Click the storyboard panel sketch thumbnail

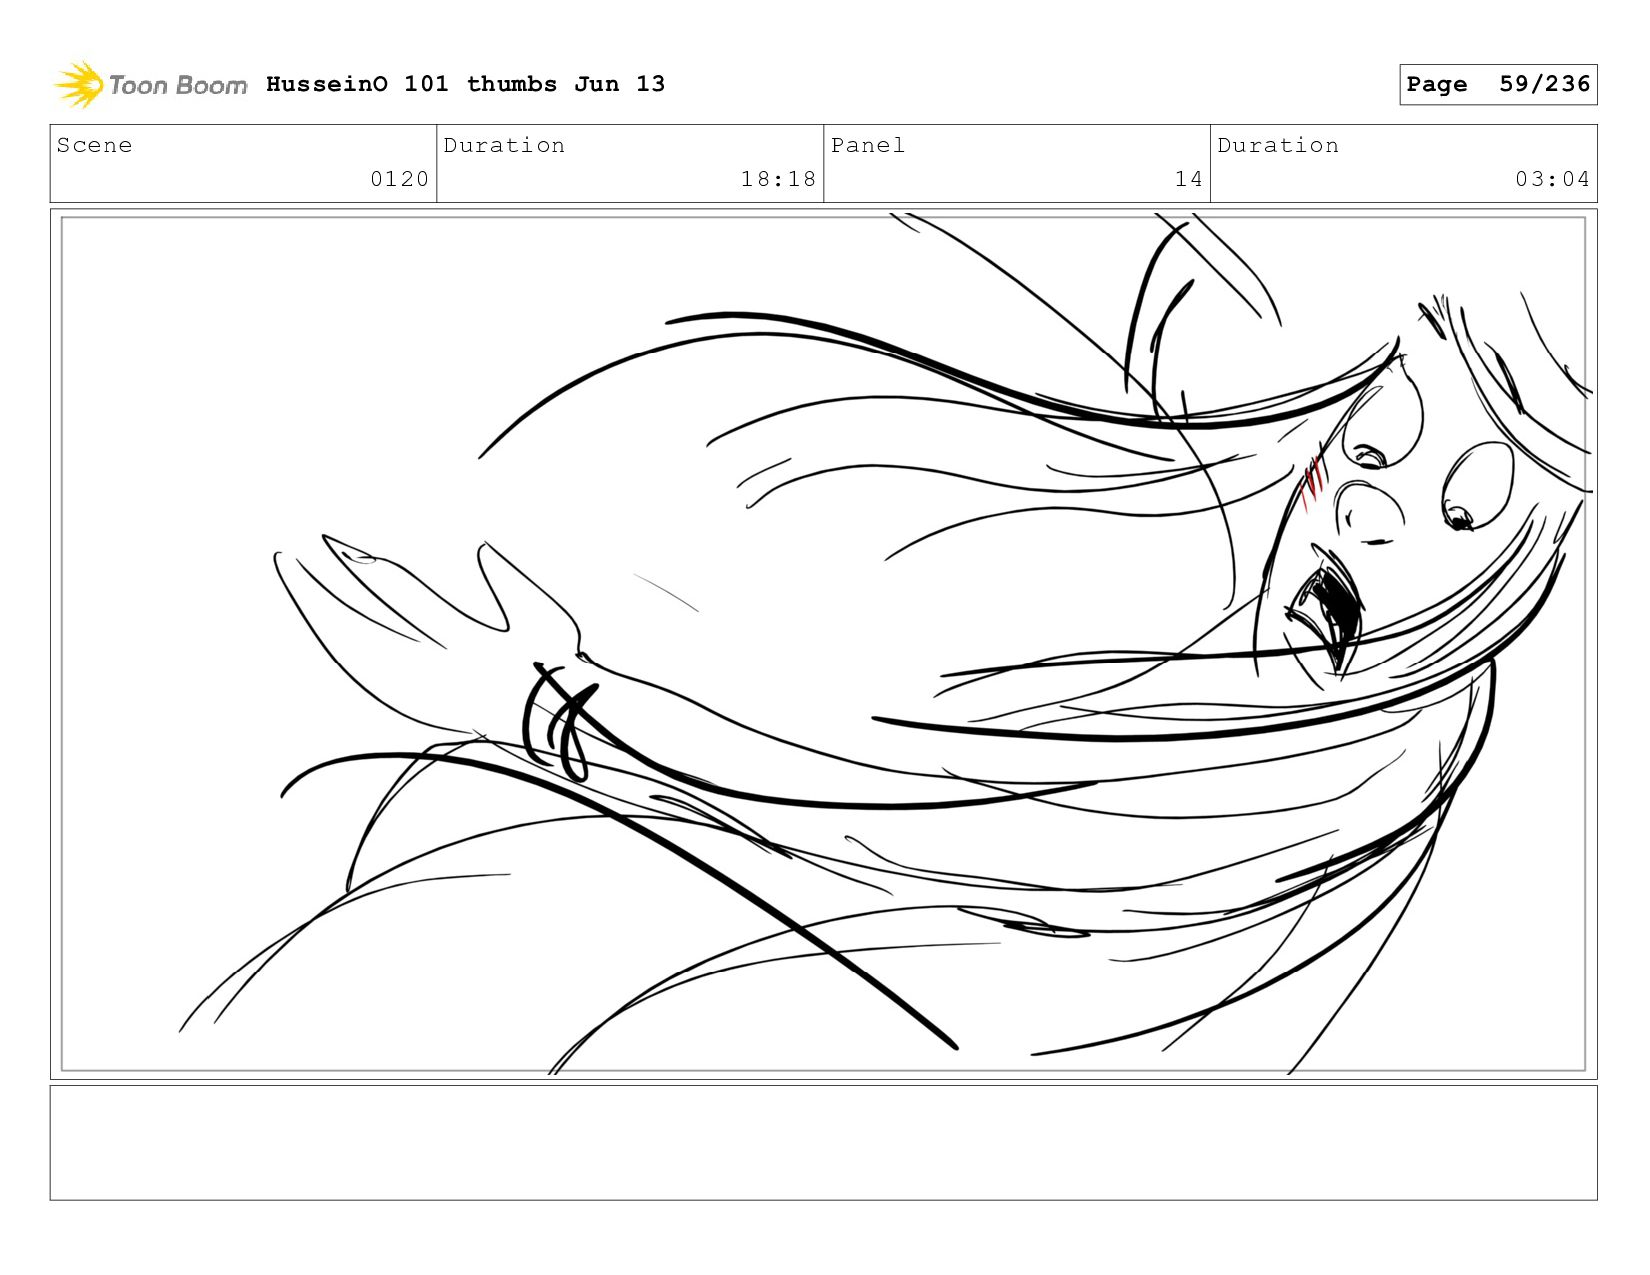click(x=823, y=644)
